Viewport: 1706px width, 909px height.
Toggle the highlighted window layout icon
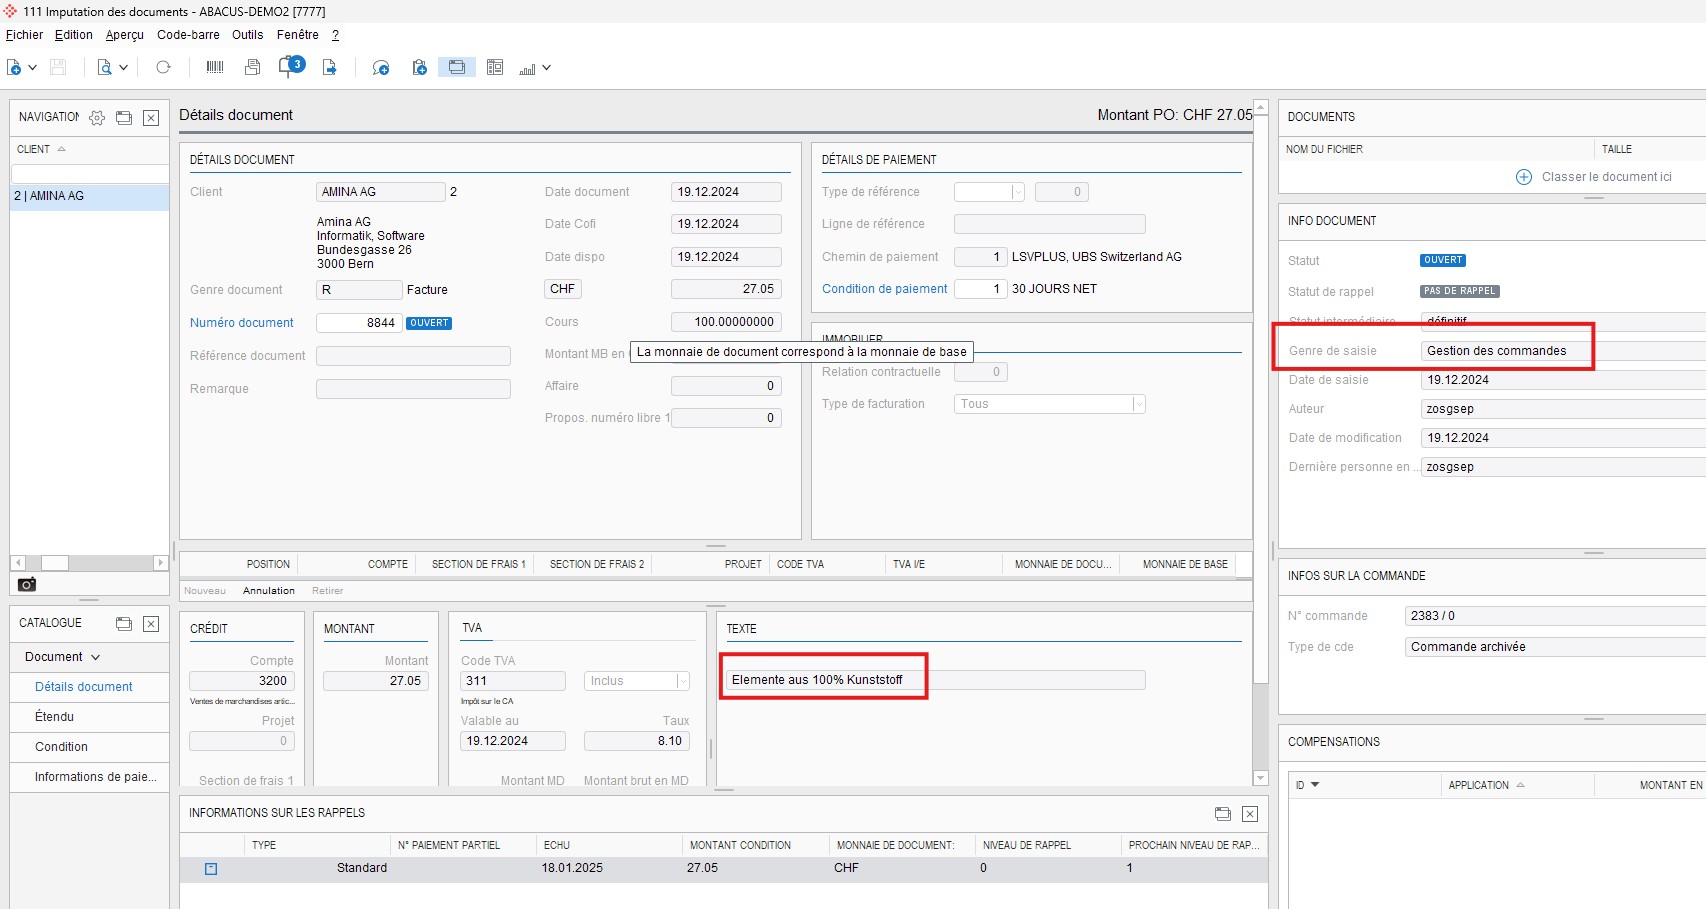(456, 67)
